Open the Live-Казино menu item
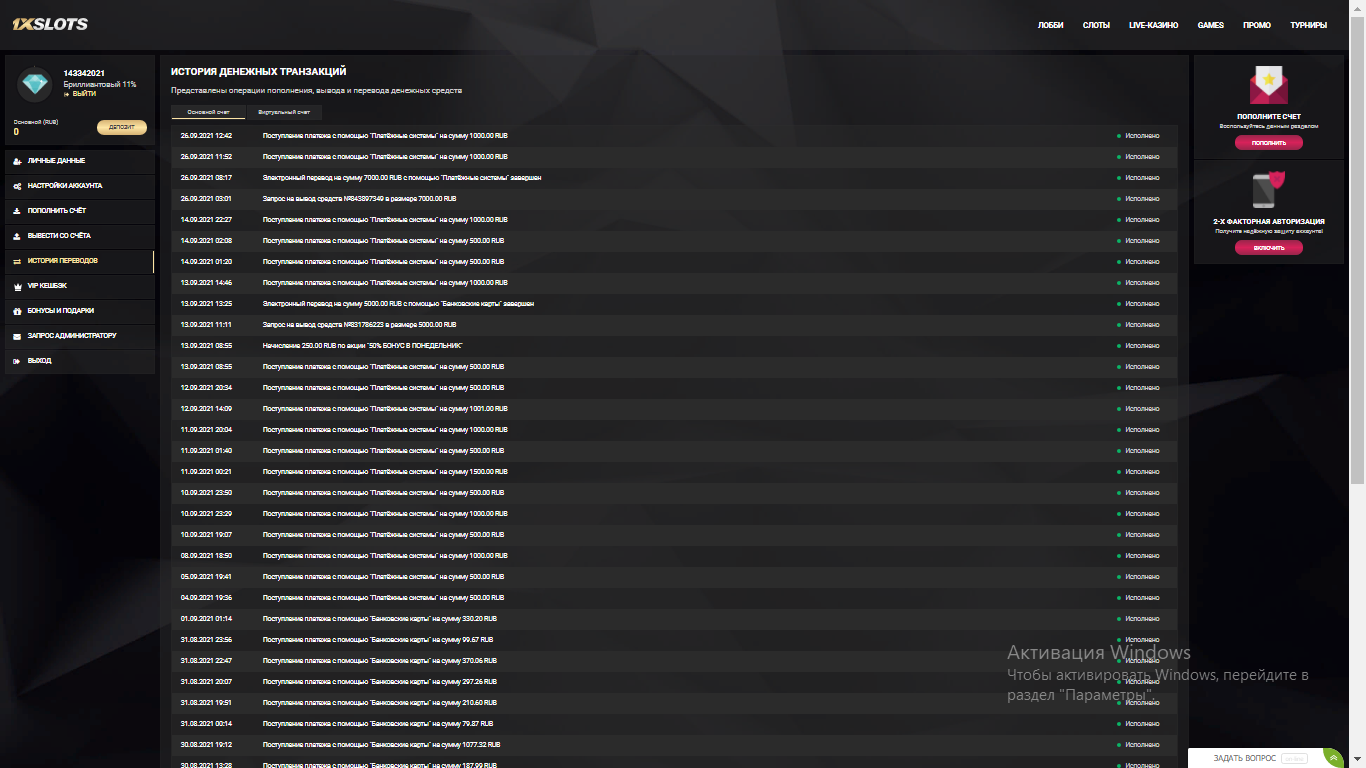 (1153, 25)
